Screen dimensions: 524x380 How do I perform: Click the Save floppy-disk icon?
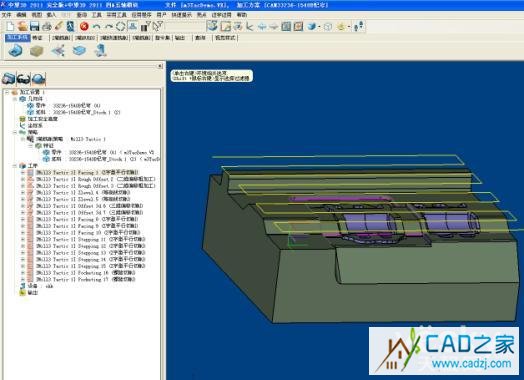pos(34,26)
